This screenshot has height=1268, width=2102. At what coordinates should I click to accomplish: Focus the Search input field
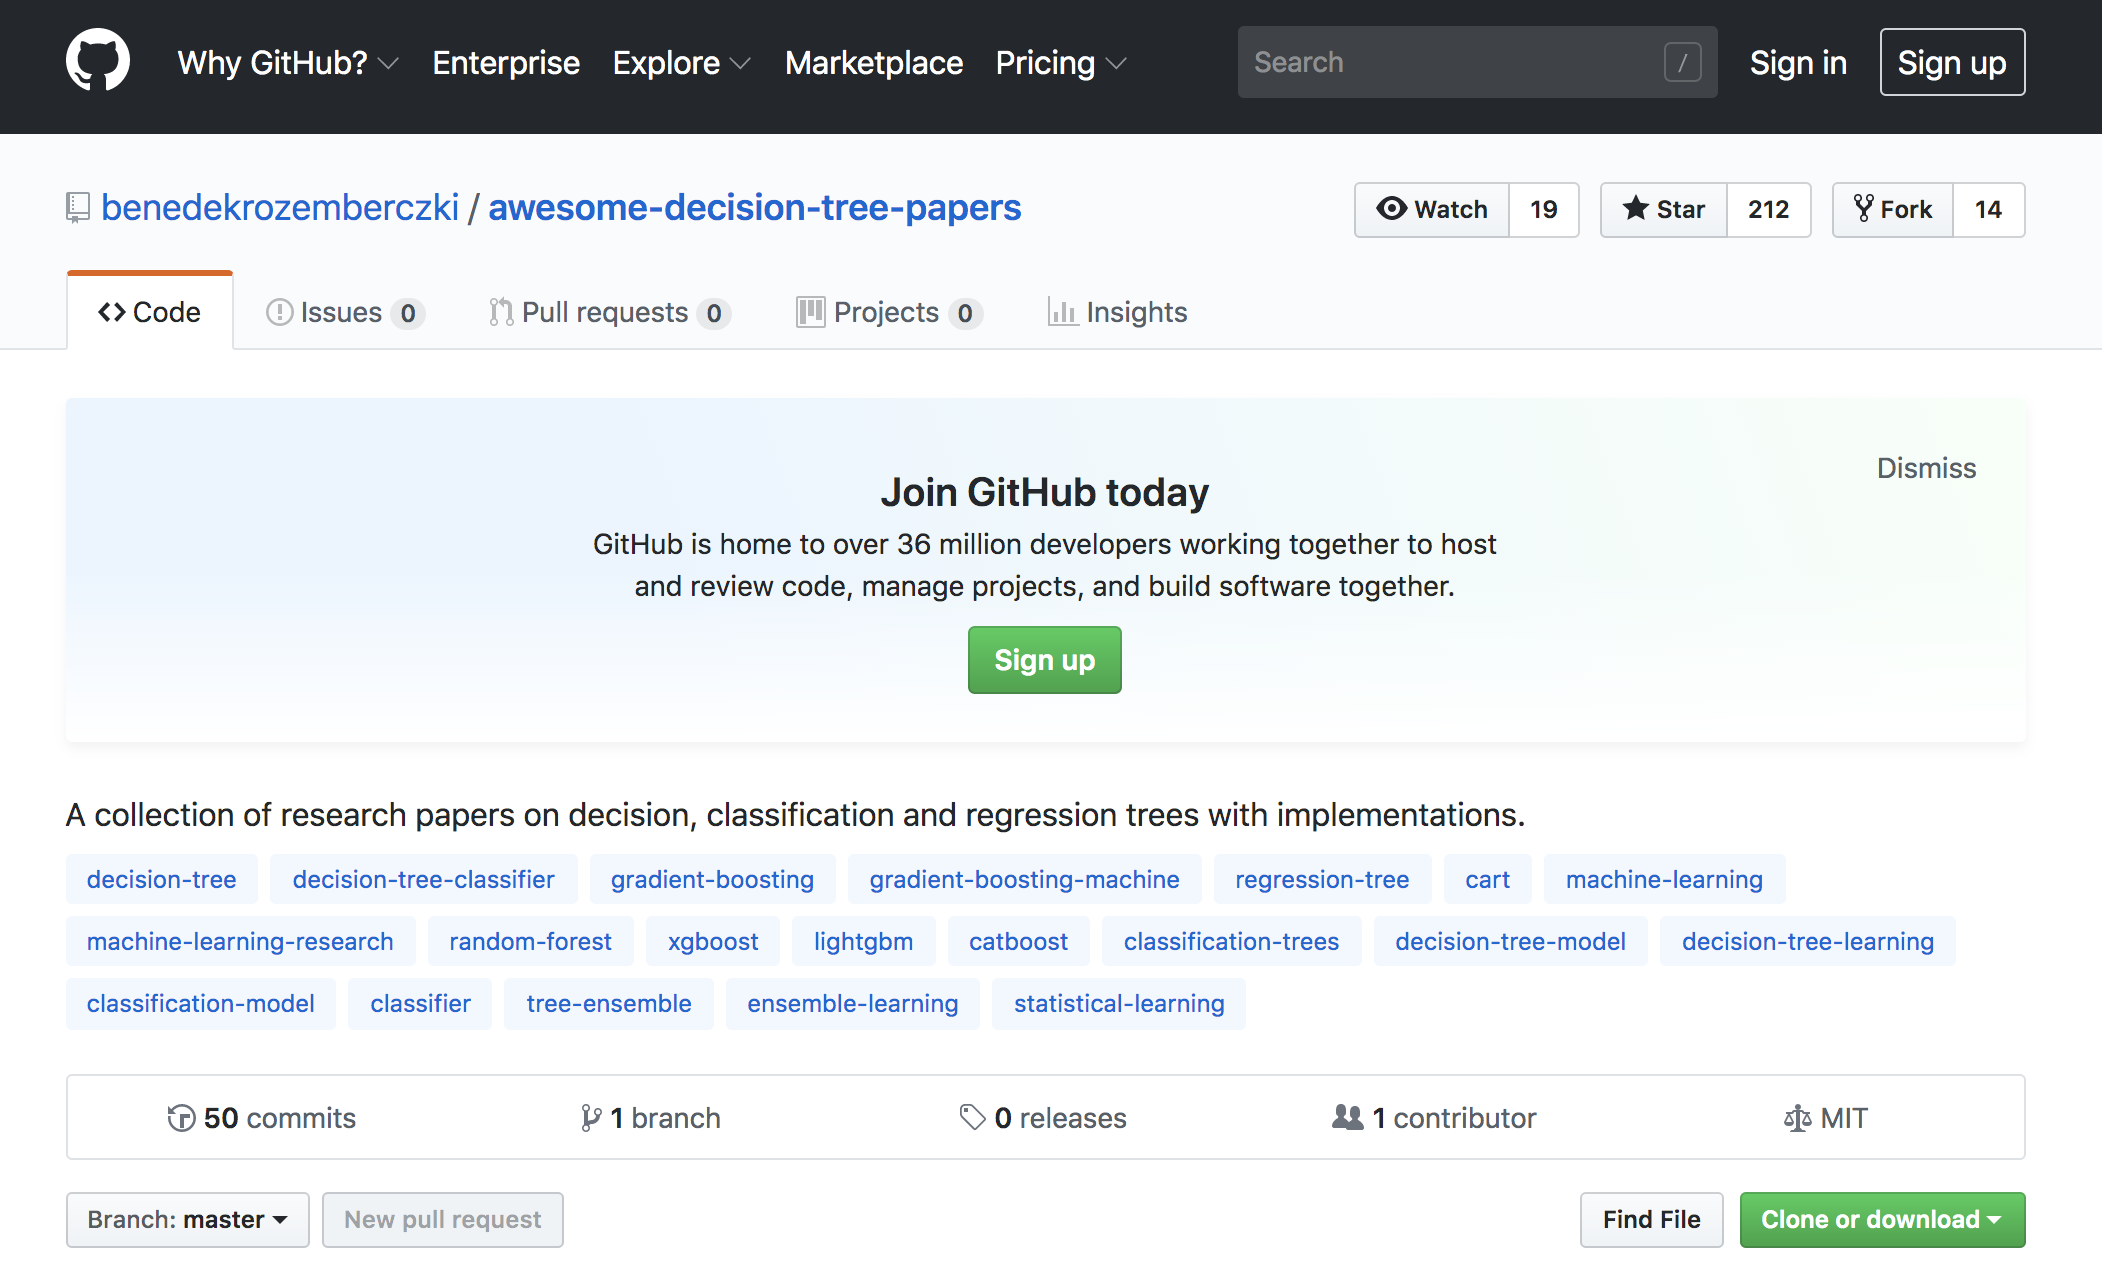pos(1450,62)
